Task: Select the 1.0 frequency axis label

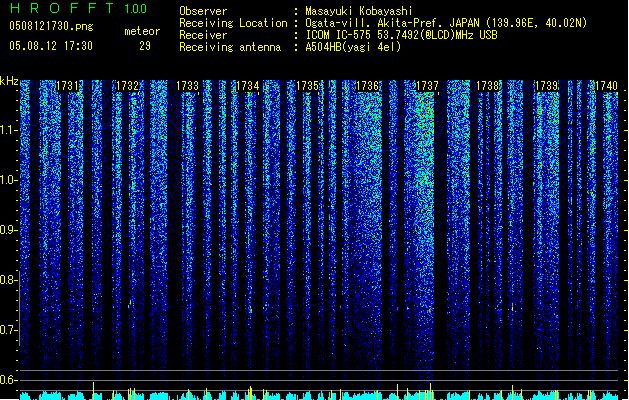Action: 8,180
